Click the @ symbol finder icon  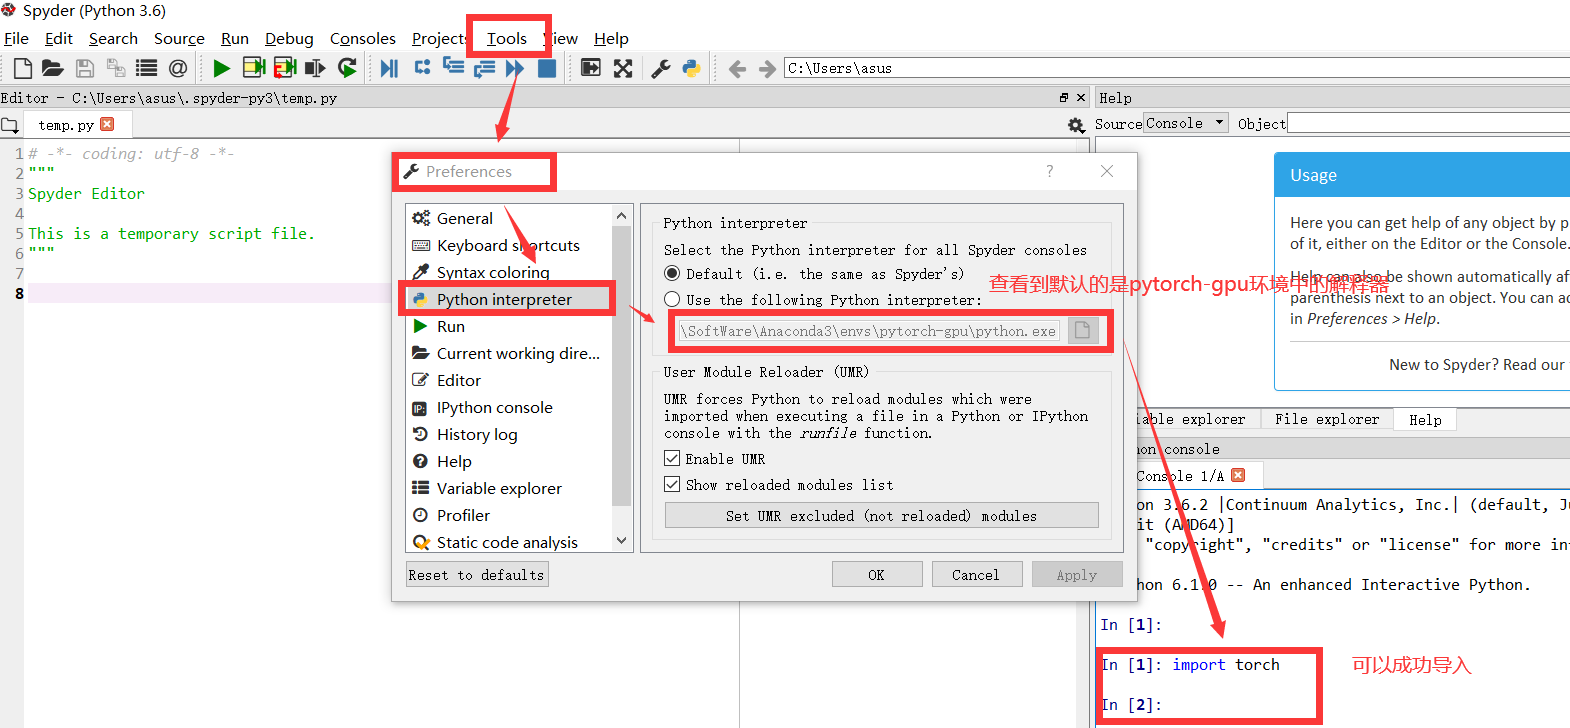[x=178, y=68]
